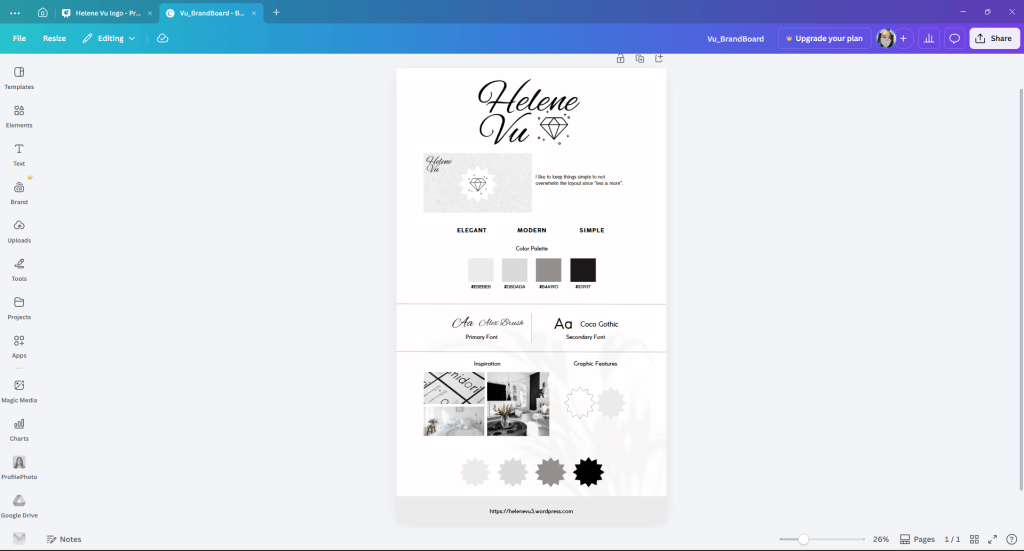Click Upgrade your plan button
The image size is (1024, 551).
point(823,39)
